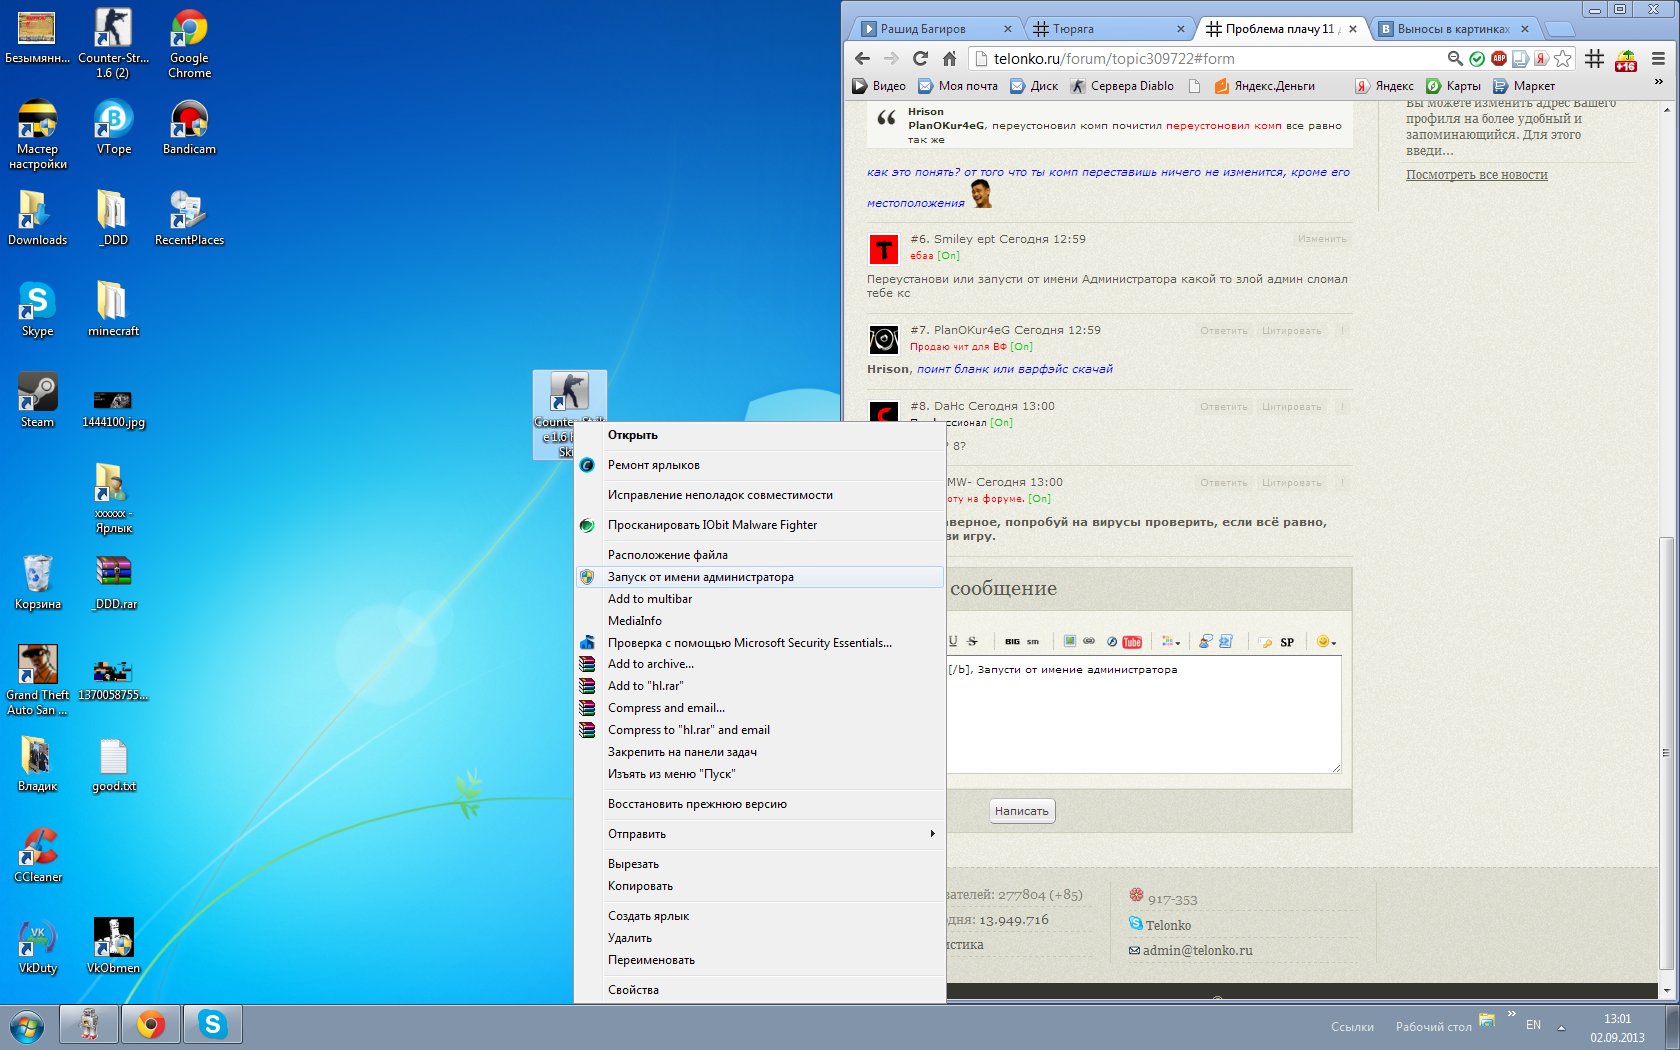Image resolution: width=1680 pixels, height=1050 pixels.
Task: Open the Steam desktop icon
Action: (x=37, y=400)
